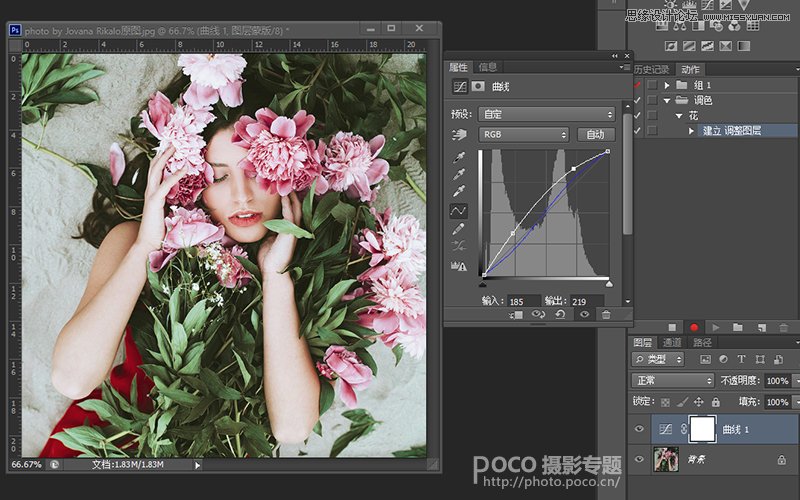Screen dimensions: 800x500
Task: Expand the 建立 调整图层 step
Action: point(691,131)
